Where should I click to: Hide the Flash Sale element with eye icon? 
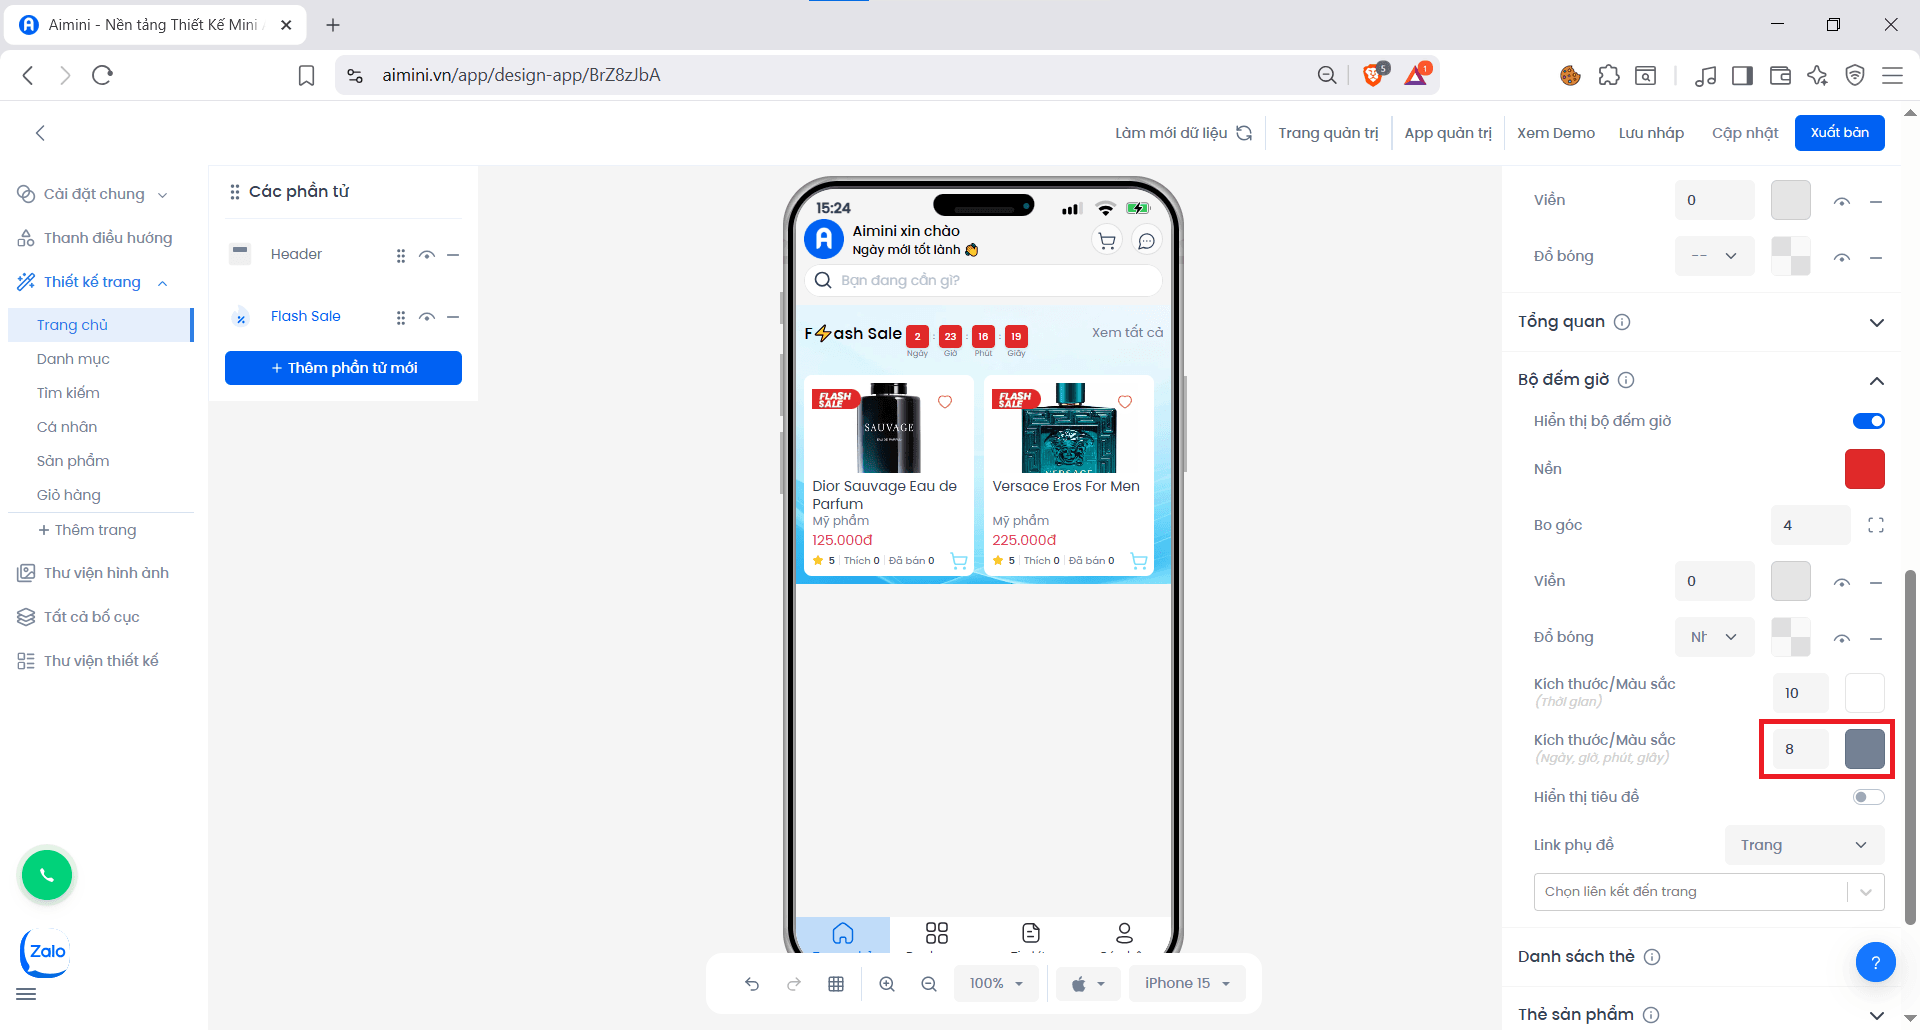[x=427, y=317]
